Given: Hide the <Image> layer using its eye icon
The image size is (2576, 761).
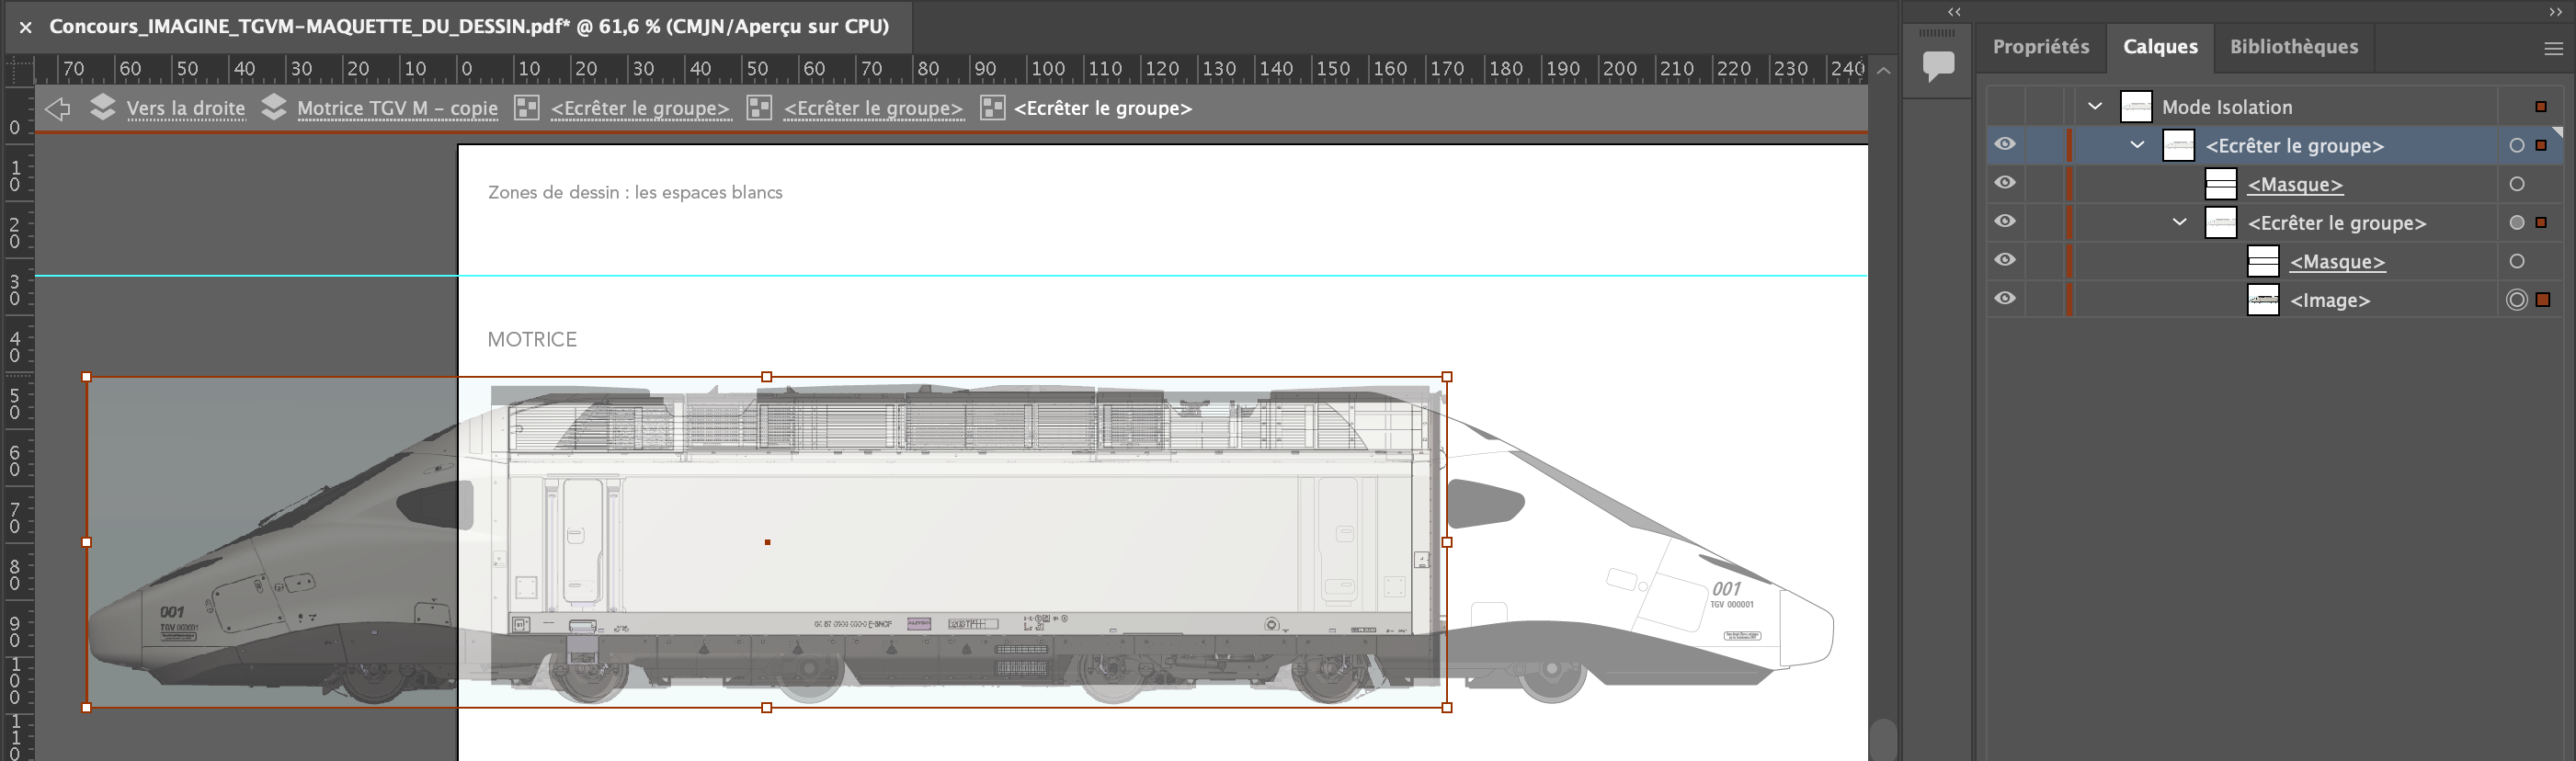Looking at the screenshot, I should point(2005,299).
